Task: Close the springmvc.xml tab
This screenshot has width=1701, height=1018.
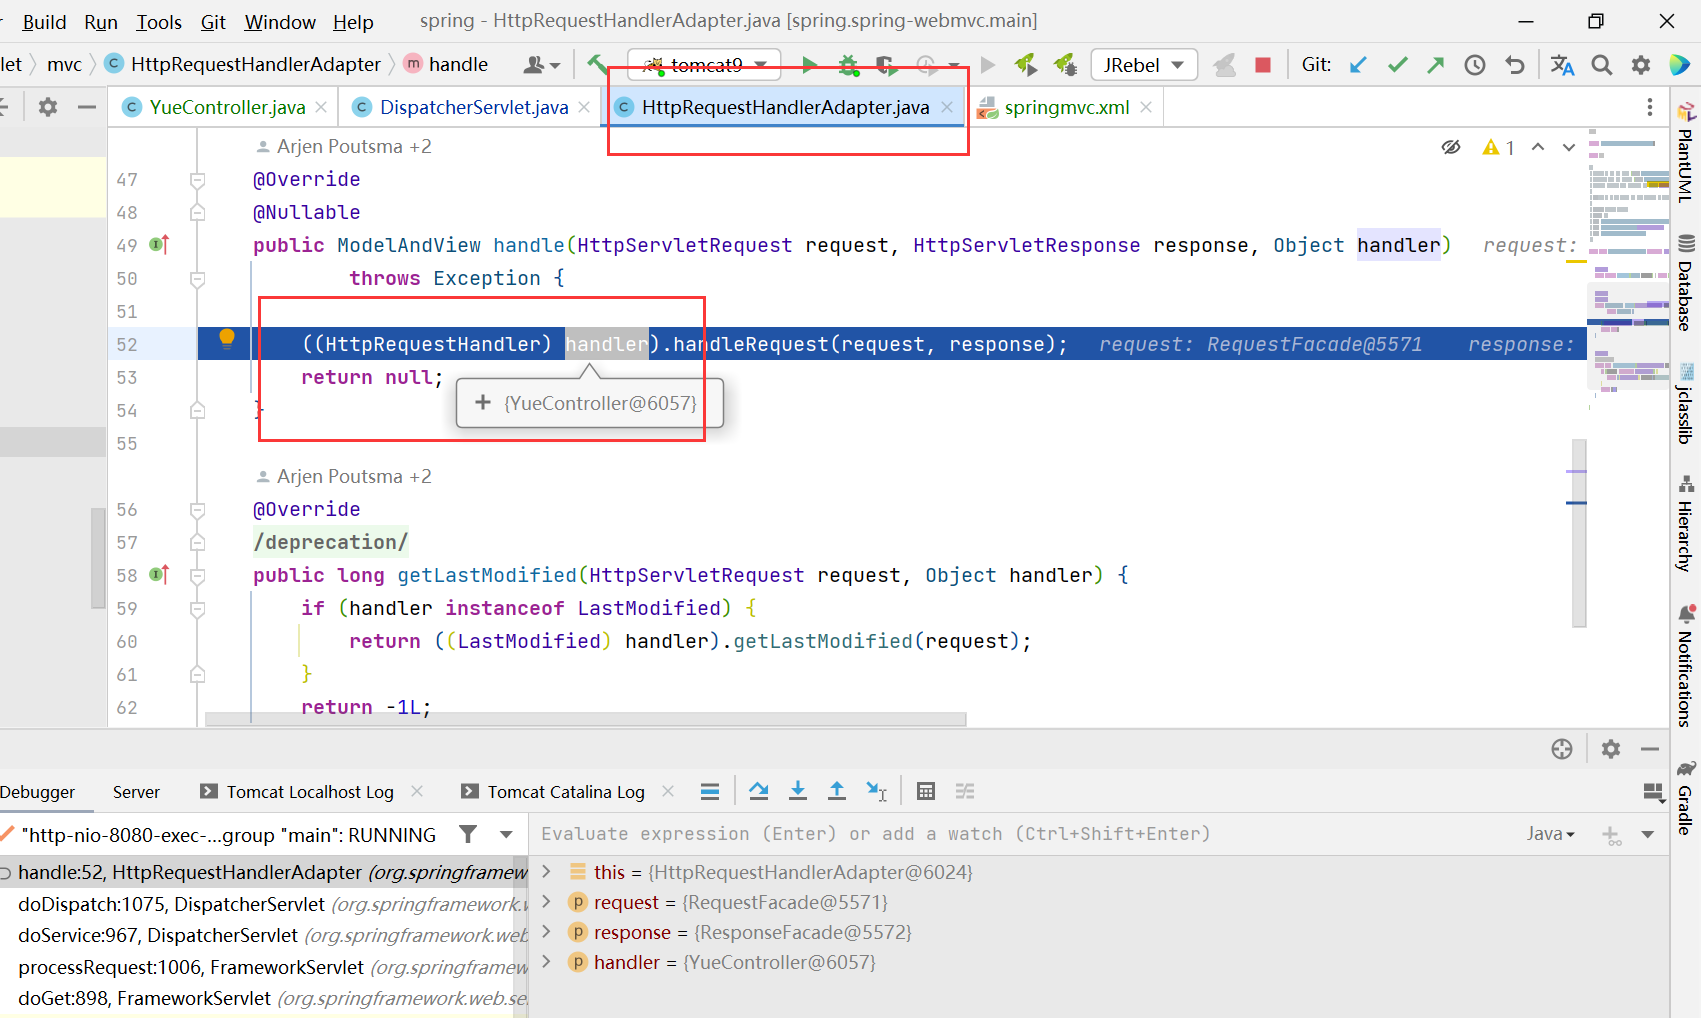Action: tap(1146, 107)
